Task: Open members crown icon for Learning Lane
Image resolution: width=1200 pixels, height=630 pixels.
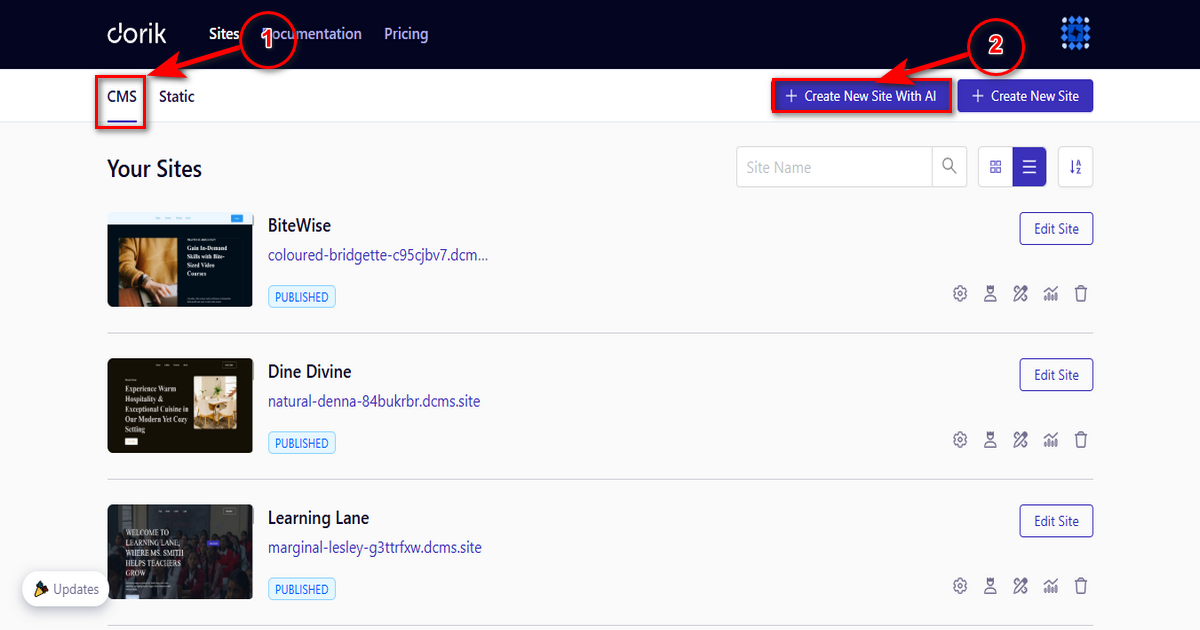Action: point(990,586)
